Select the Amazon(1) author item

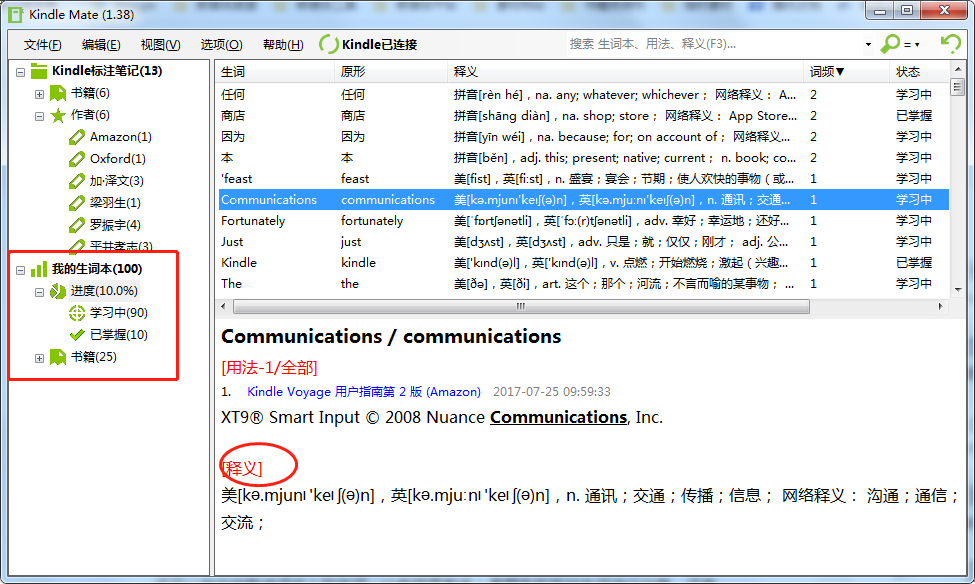point(121,137)
